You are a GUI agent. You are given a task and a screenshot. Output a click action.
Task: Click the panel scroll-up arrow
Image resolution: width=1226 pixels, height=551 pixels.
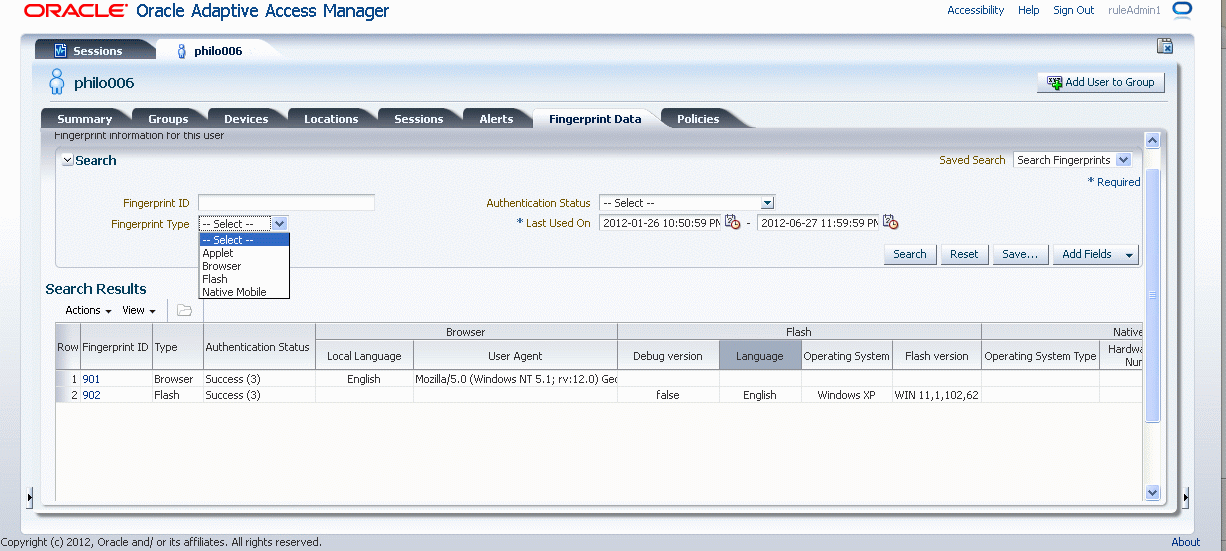click(x=1152, y=141)
